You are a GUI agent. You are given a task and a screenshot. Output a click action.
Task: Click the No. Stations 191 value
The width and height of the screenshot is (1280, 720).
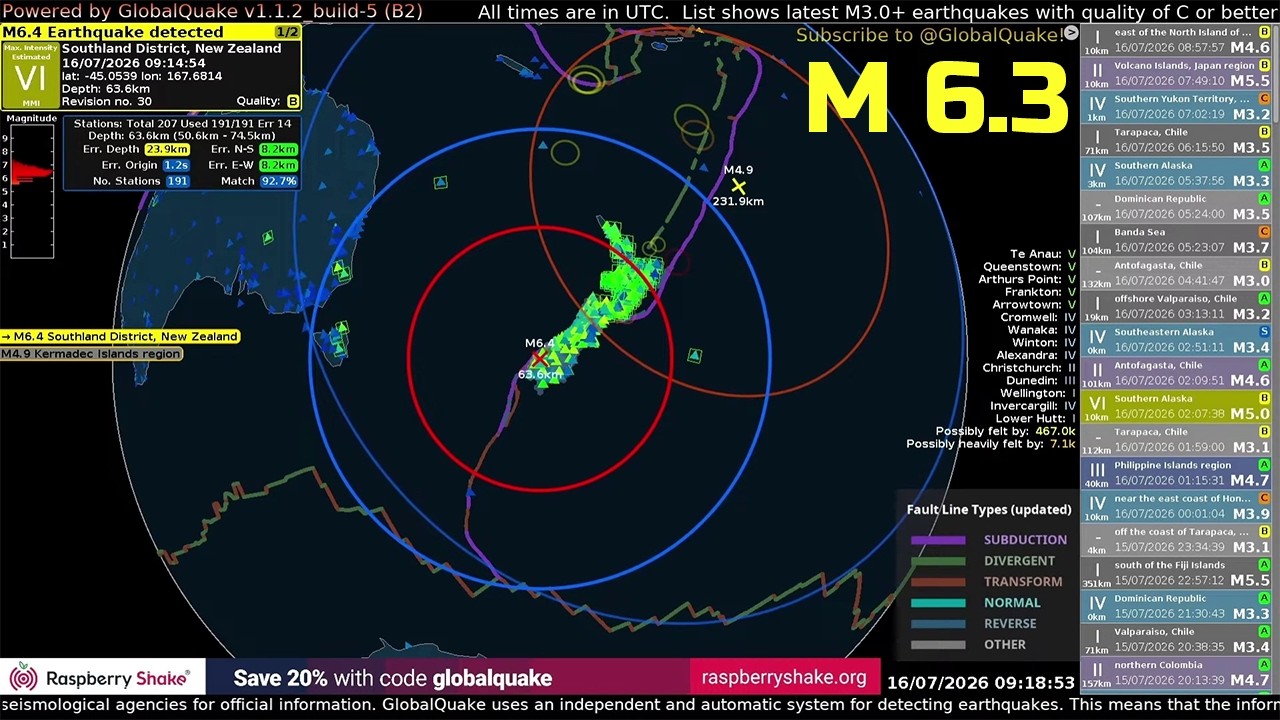[177, 181]
